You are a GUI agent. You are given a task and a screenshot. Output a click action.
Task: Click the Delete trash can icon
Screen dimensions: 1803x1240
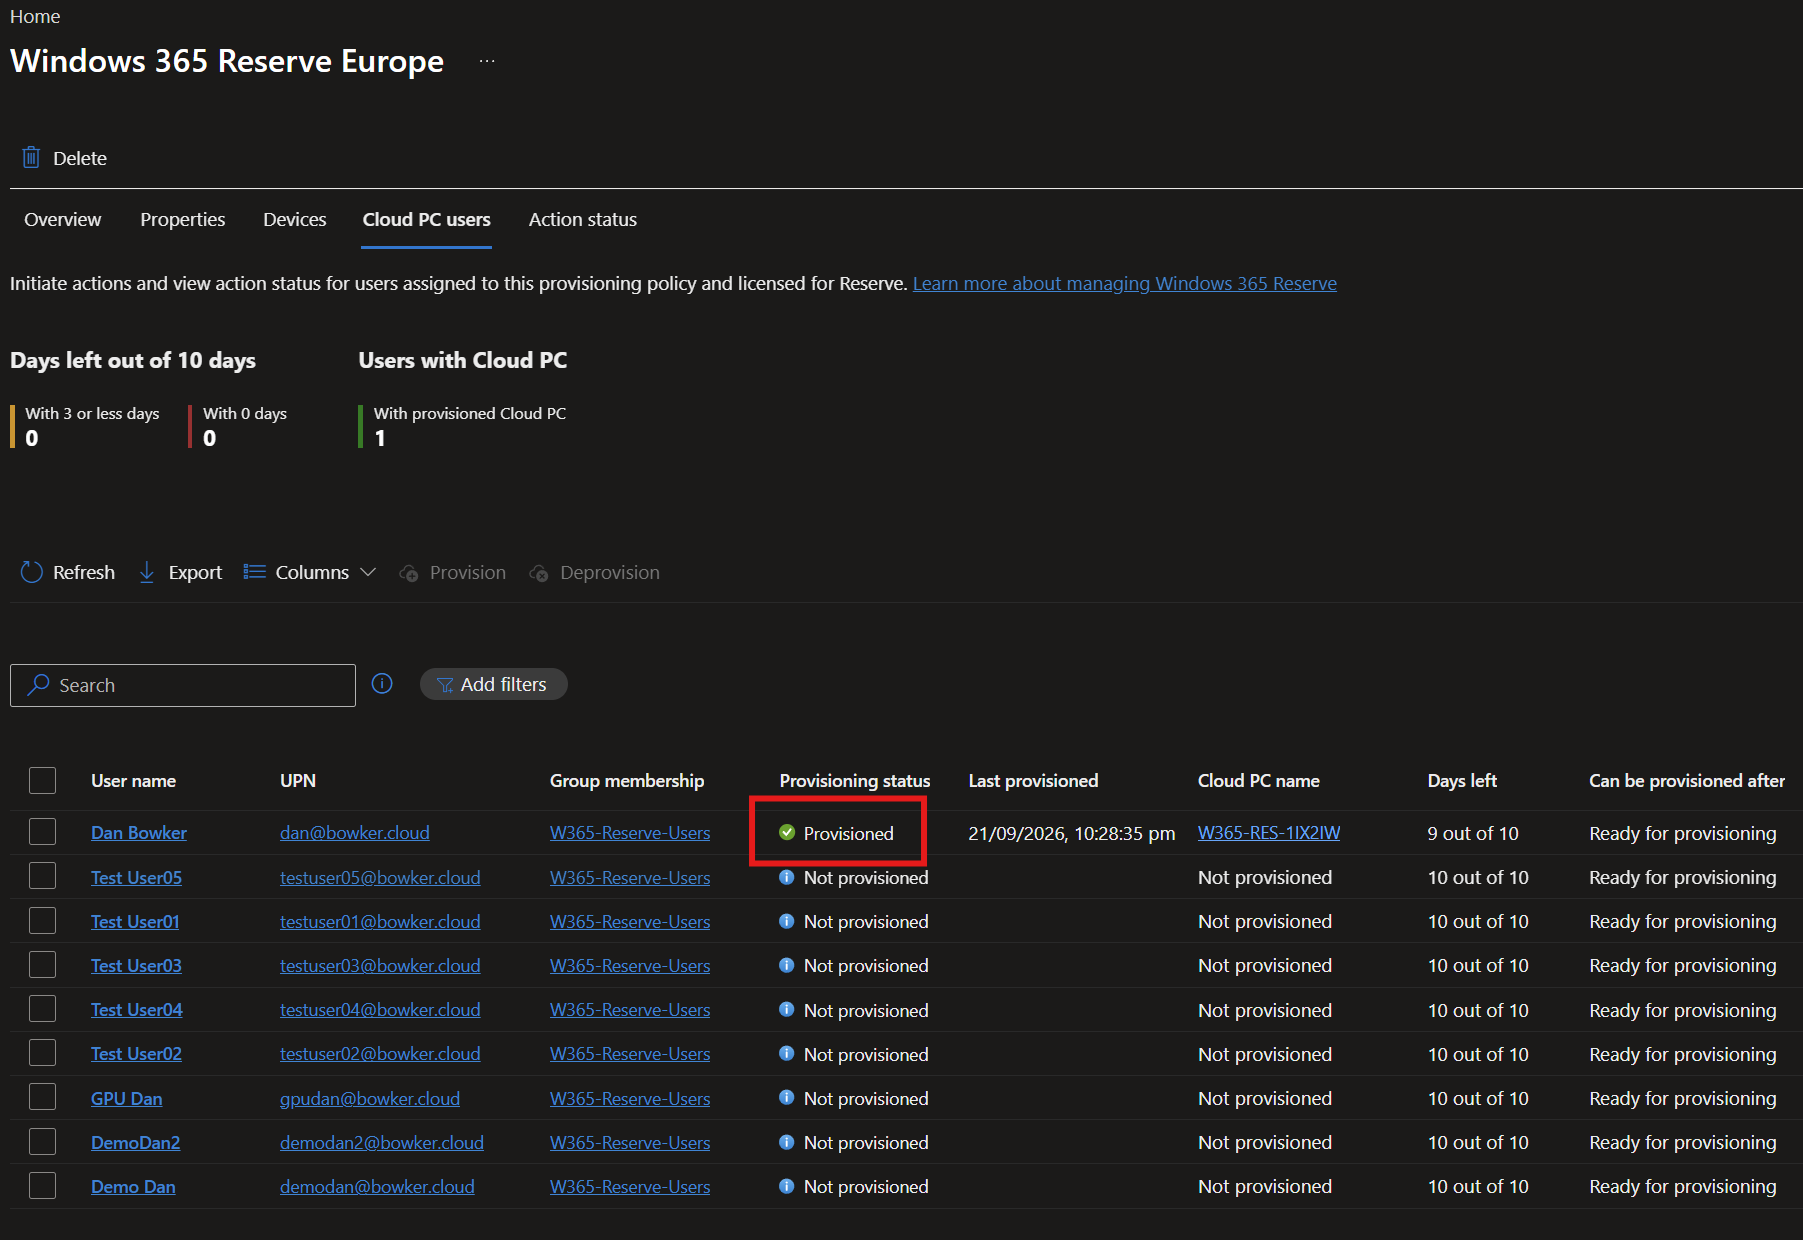click(x=31, y=158)
